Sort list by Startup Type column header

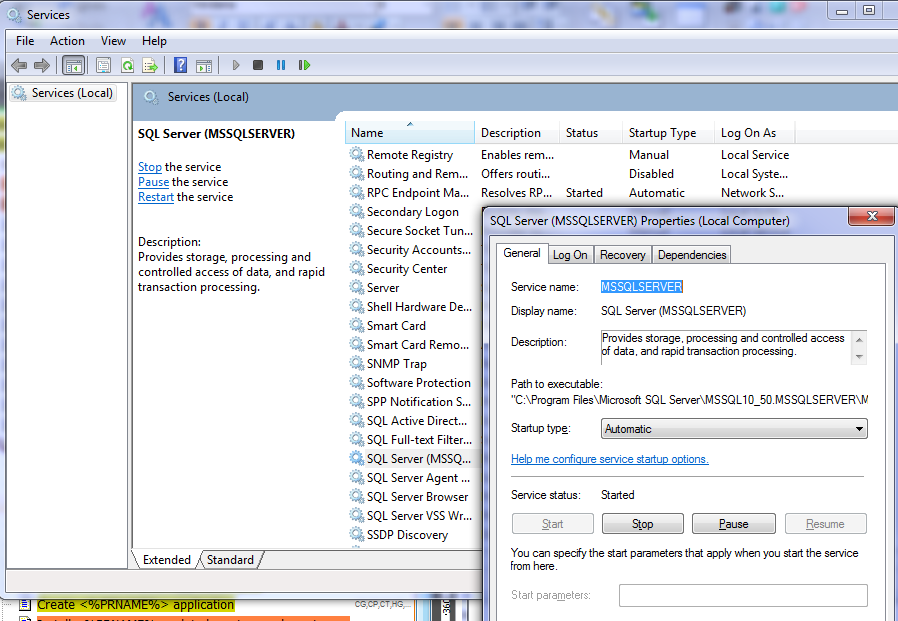668,133
